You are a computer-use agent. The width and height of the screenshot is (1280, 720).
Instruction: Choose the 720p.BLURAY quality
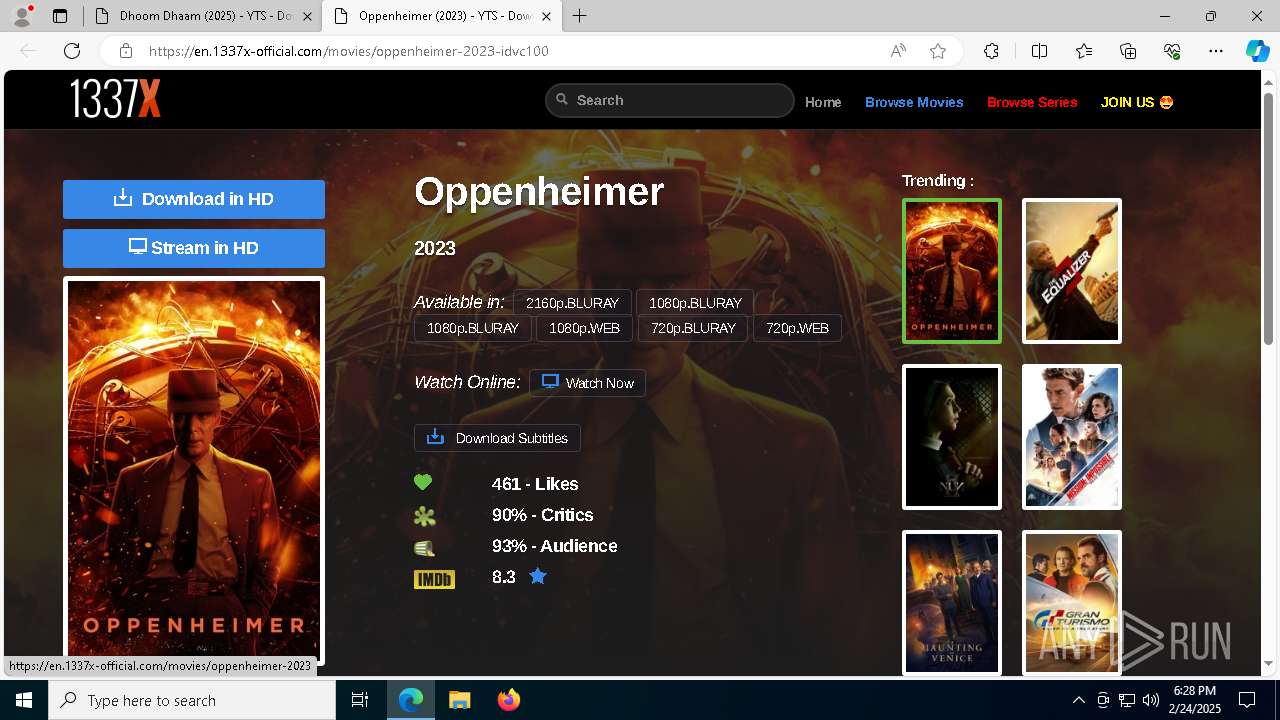693,328
